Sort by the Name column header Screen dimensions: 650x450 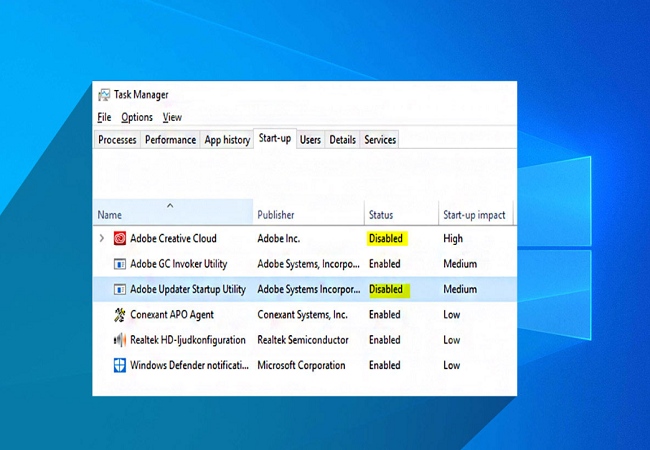[x=173, y=212]
